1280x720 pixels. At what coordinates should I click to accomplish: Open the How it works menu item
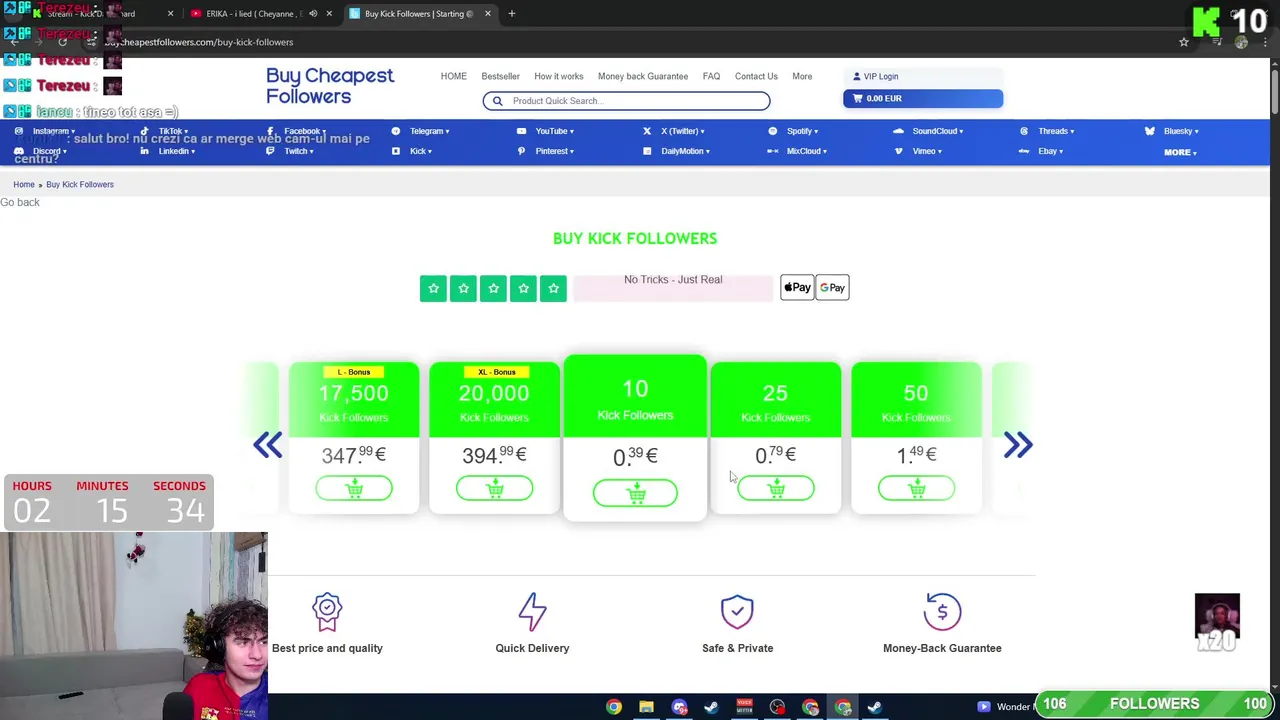tap(558, 76)
